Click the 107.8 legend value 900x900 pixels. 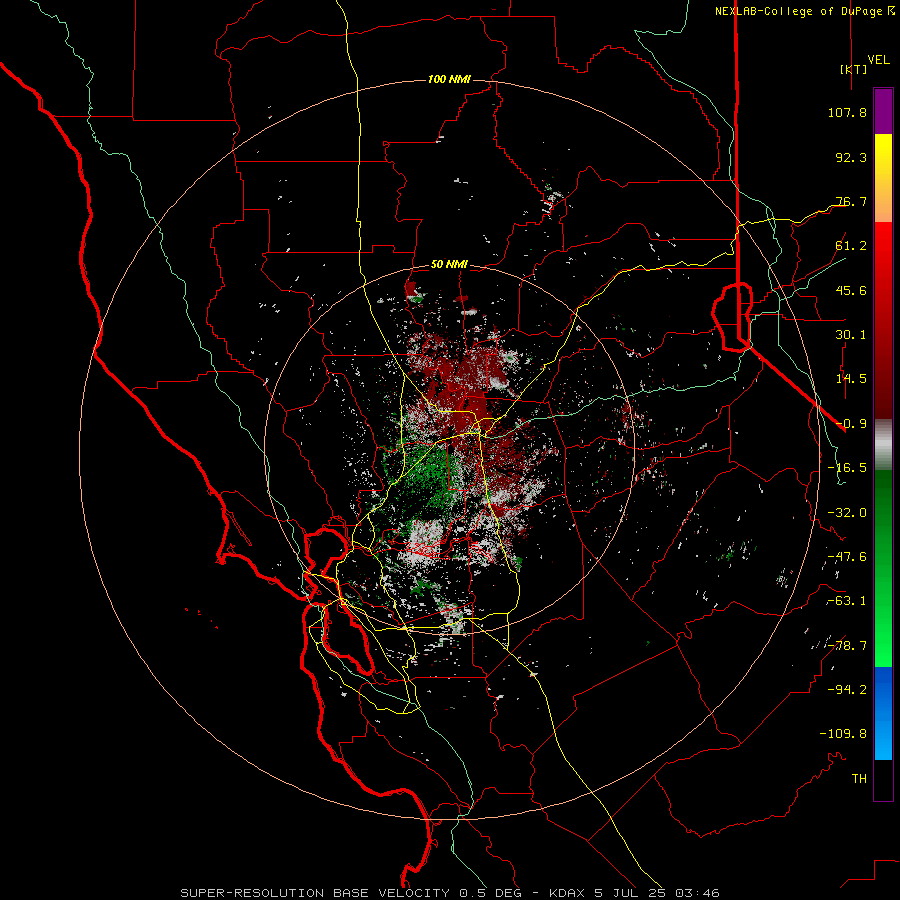point(847,112)
